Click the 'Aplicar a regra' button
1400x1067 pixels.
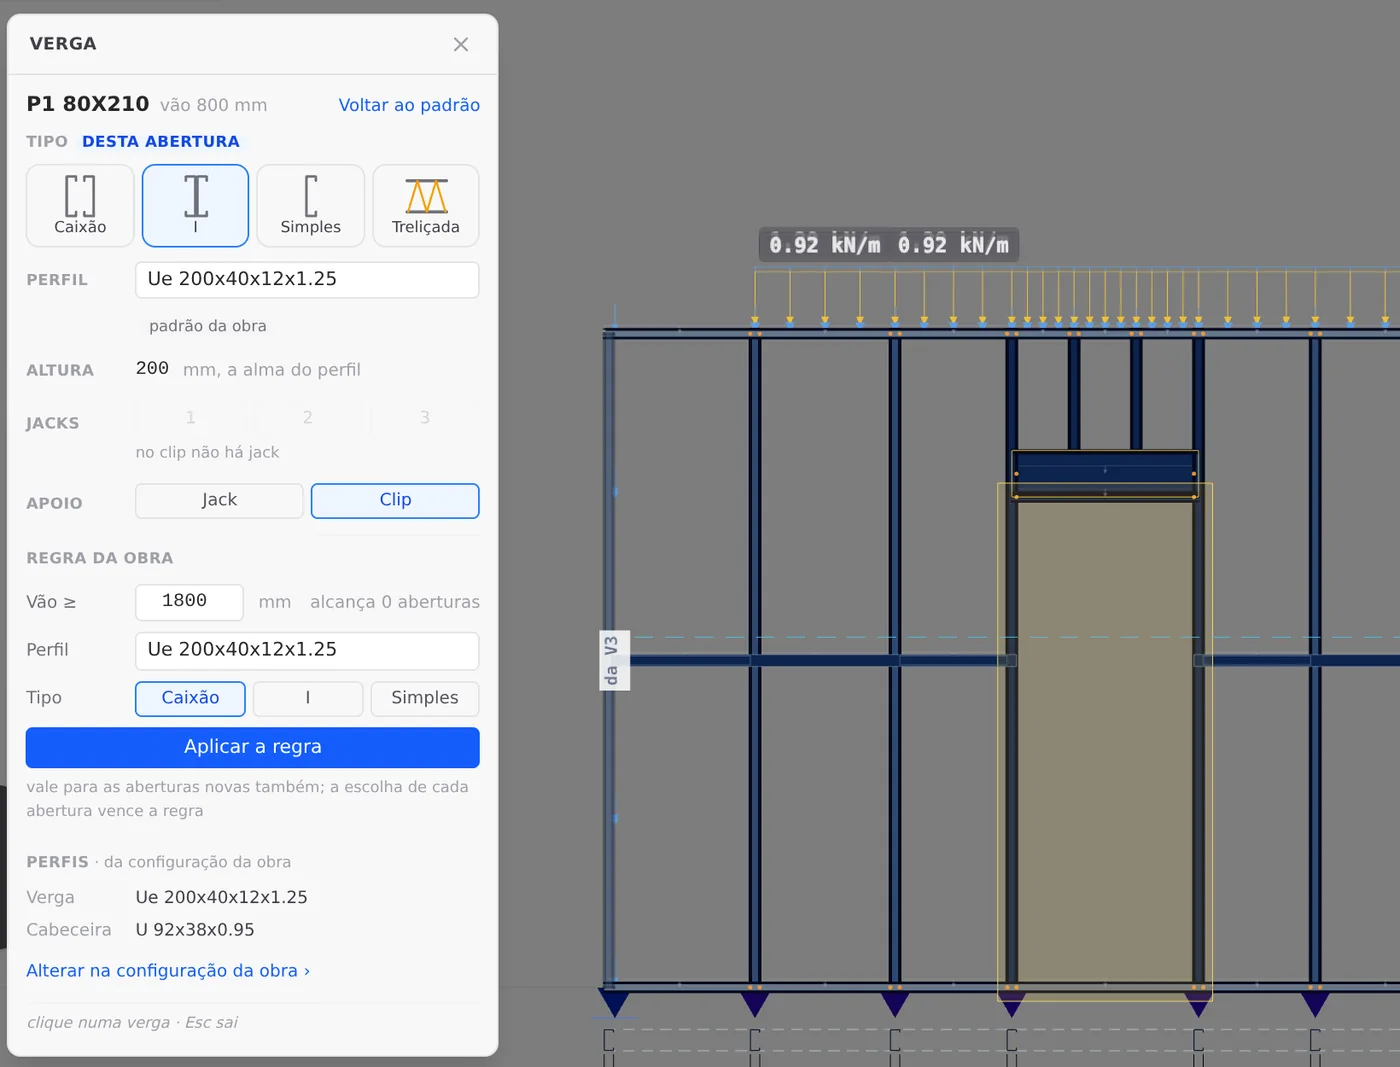click(x=253, y=747)
